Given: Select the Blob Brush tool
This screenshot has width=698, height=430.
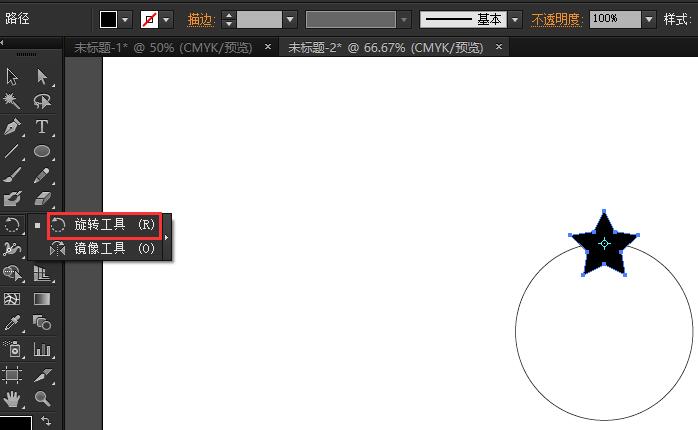Looking at the screenshot, I should 12,199.
